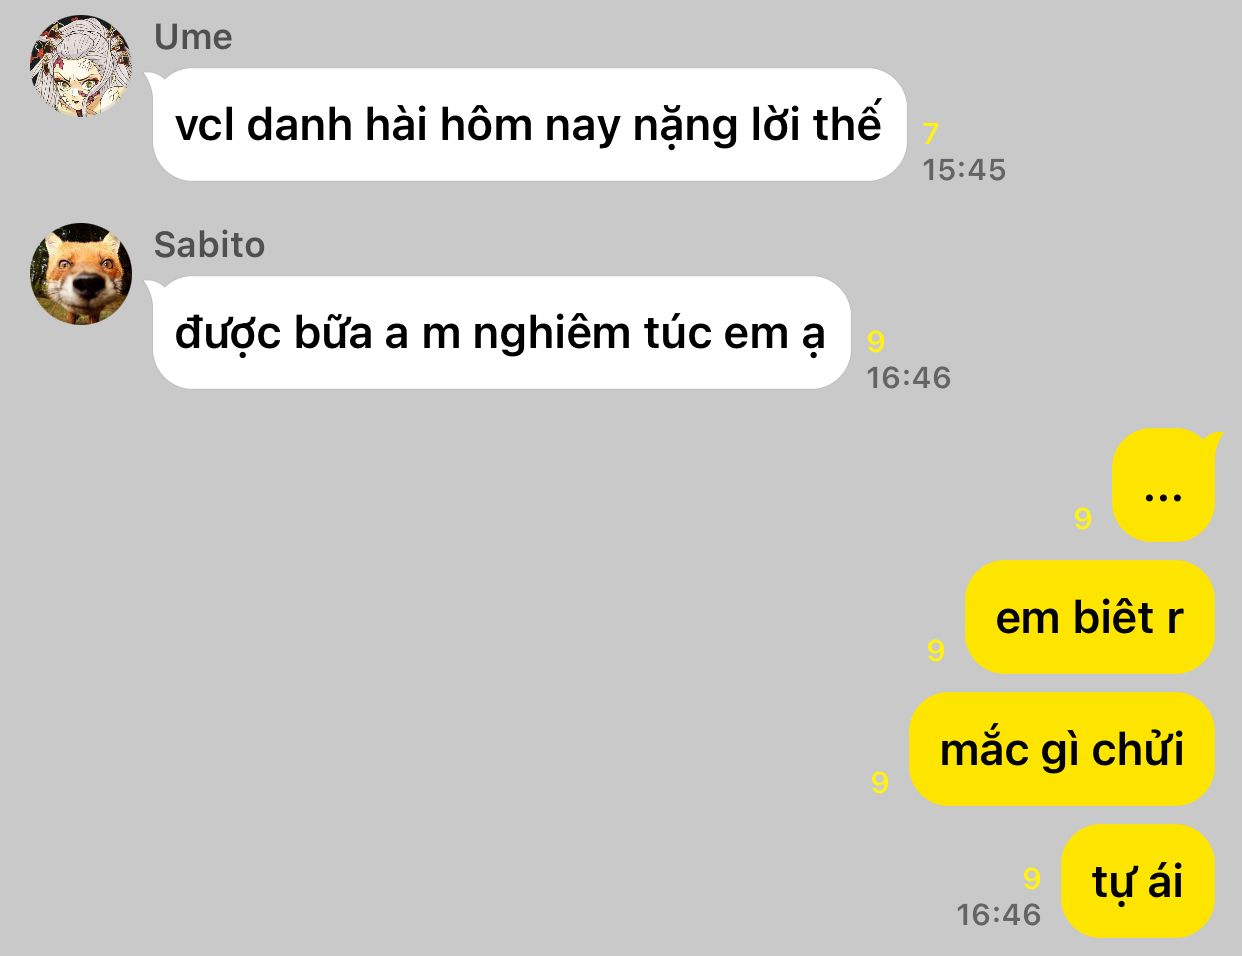
Task: View read count 7 beside Ume's message
Action: pyautogui.click(x=931, y=133)
